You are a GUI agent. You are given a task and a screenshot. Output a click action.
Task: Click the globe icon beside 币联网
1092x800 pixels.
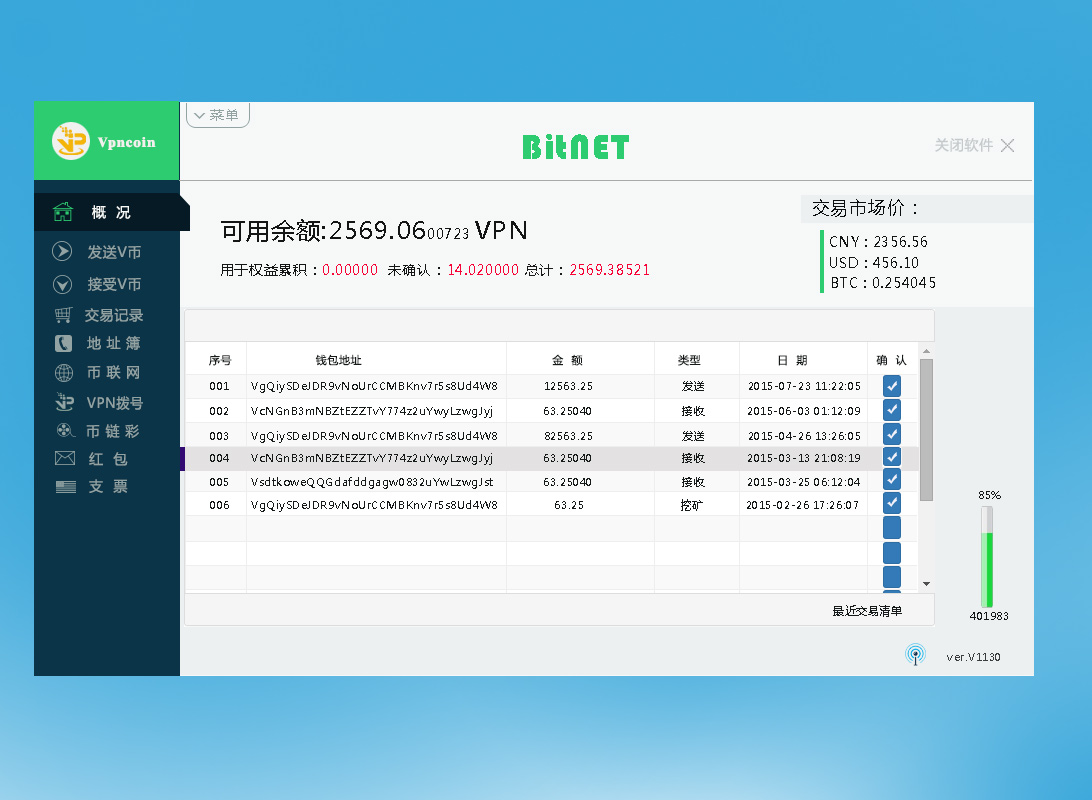(63, 372)
